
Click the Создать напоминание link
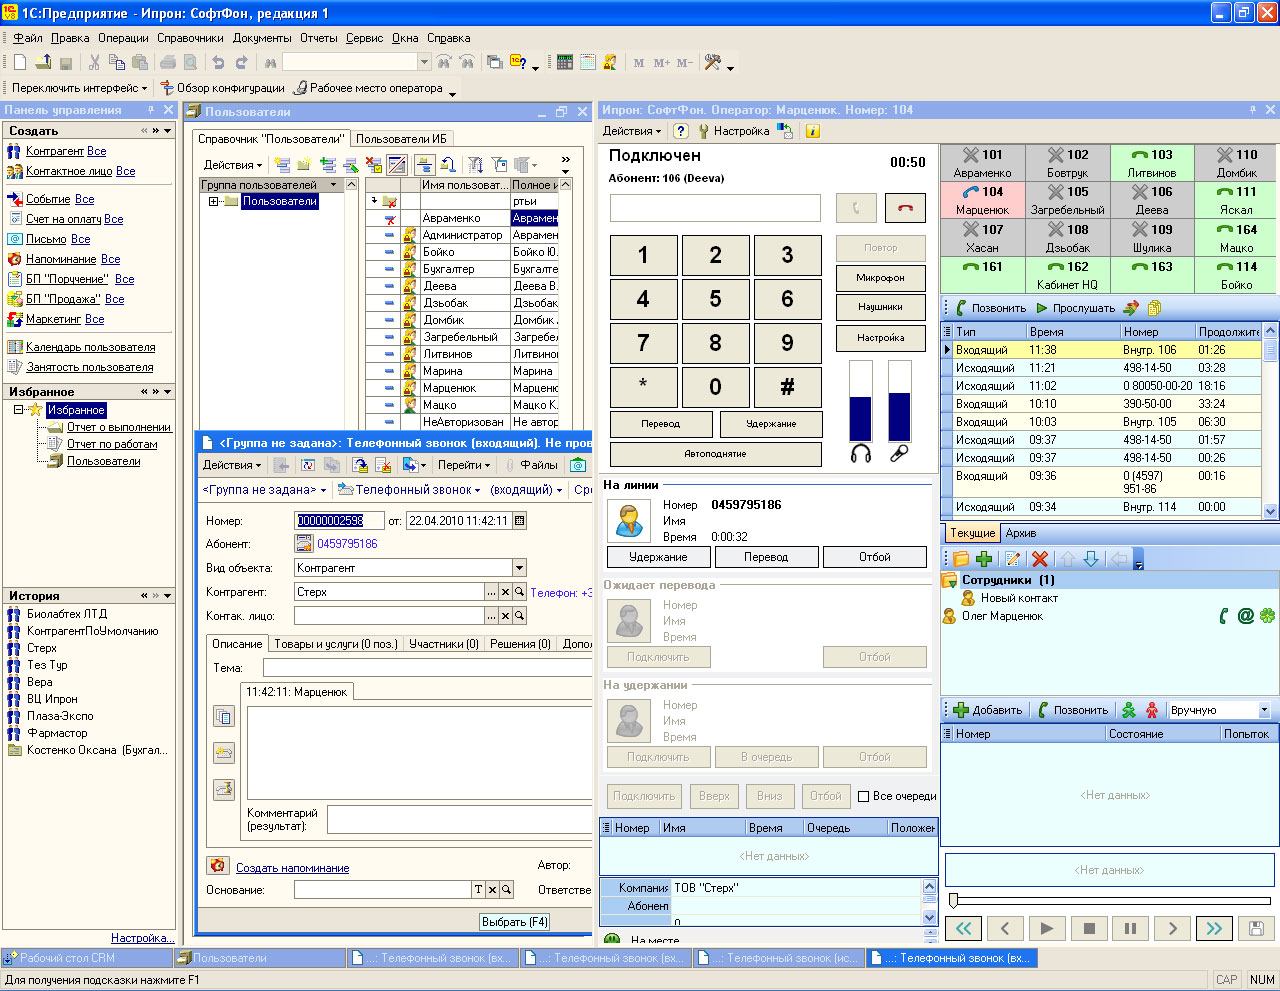(x=293, y=868)
